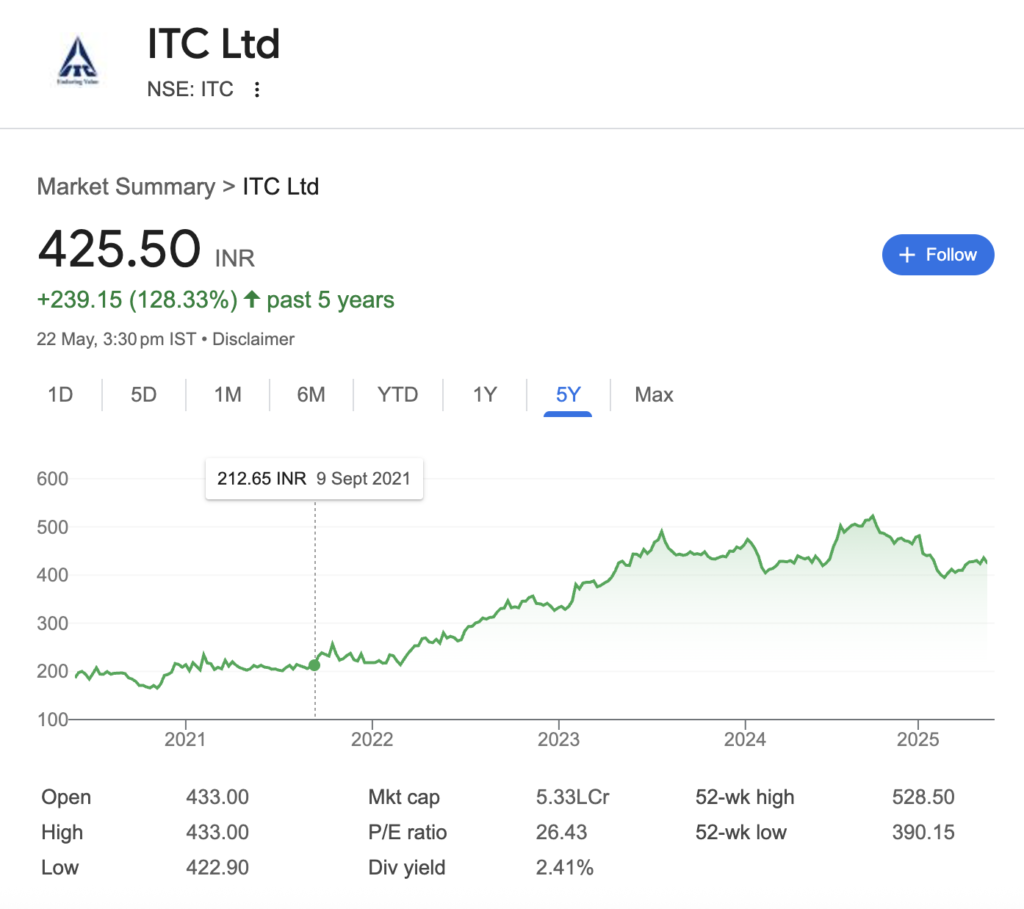The height and width of the screenshot is (909, 1024).
Task: Show year-to-date YTD chart
Action: click(x=398, y=394)
